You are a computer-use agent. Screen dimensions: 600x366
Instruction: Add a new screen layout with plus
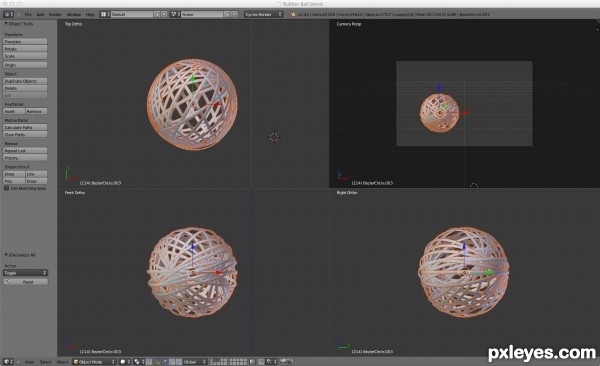pos(157,14)
